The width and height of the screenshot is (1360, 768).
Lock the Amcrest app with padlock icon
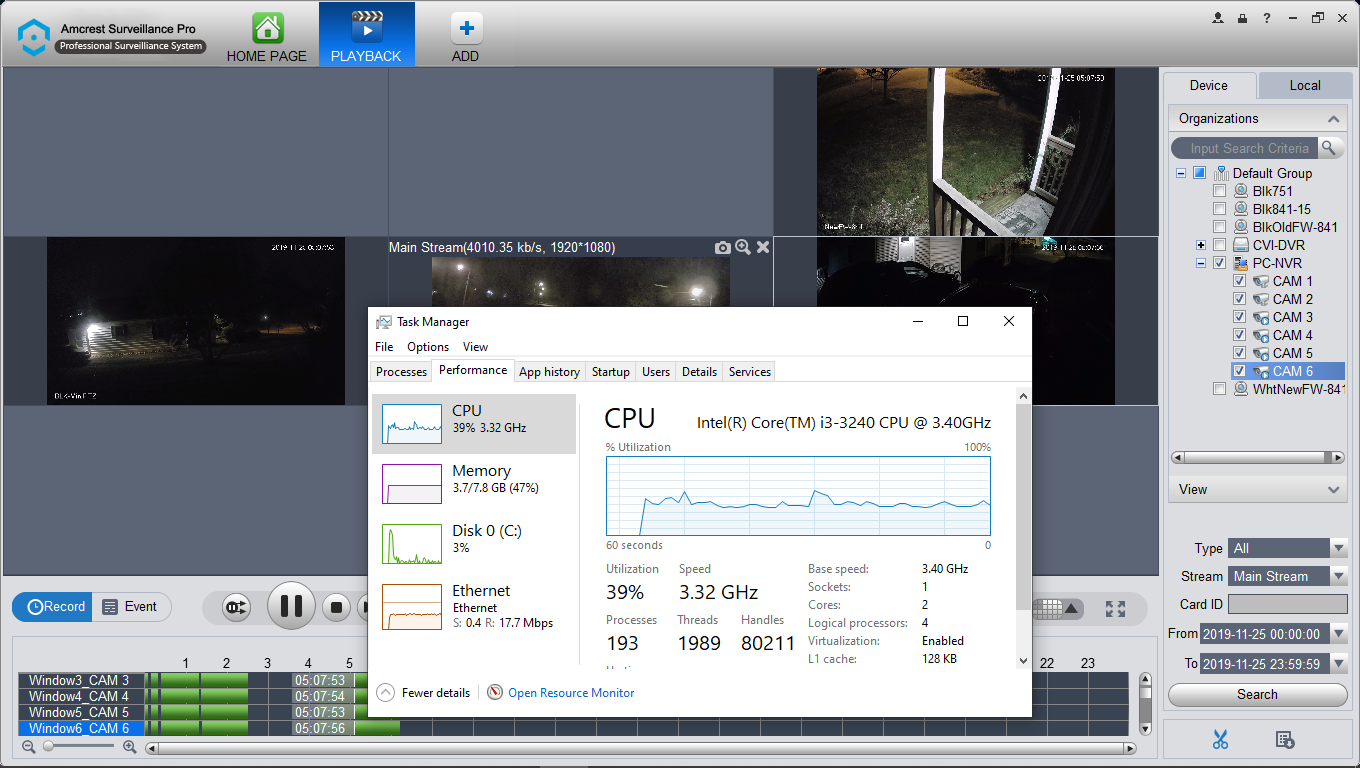[x=1242, y=18]
